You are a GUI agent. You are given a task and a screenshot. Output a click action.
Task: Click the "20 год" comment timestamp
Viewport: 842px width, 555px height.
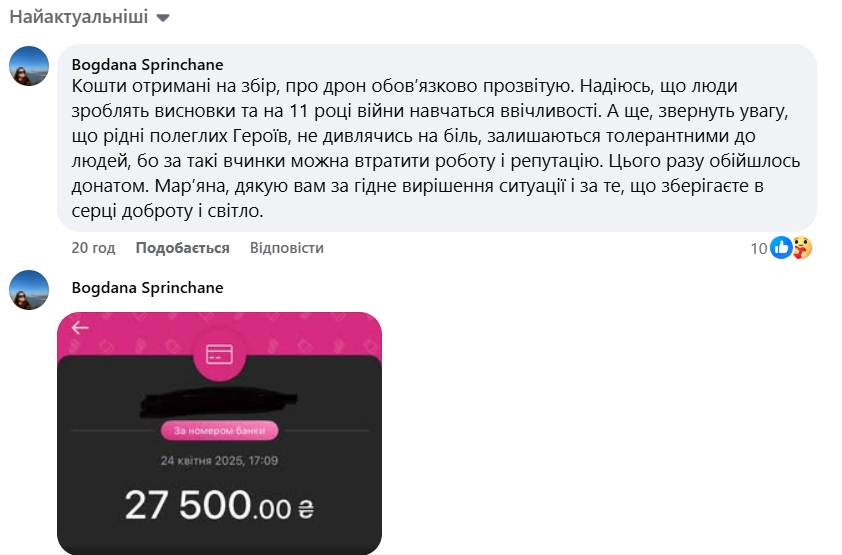[x=93, y=248]
